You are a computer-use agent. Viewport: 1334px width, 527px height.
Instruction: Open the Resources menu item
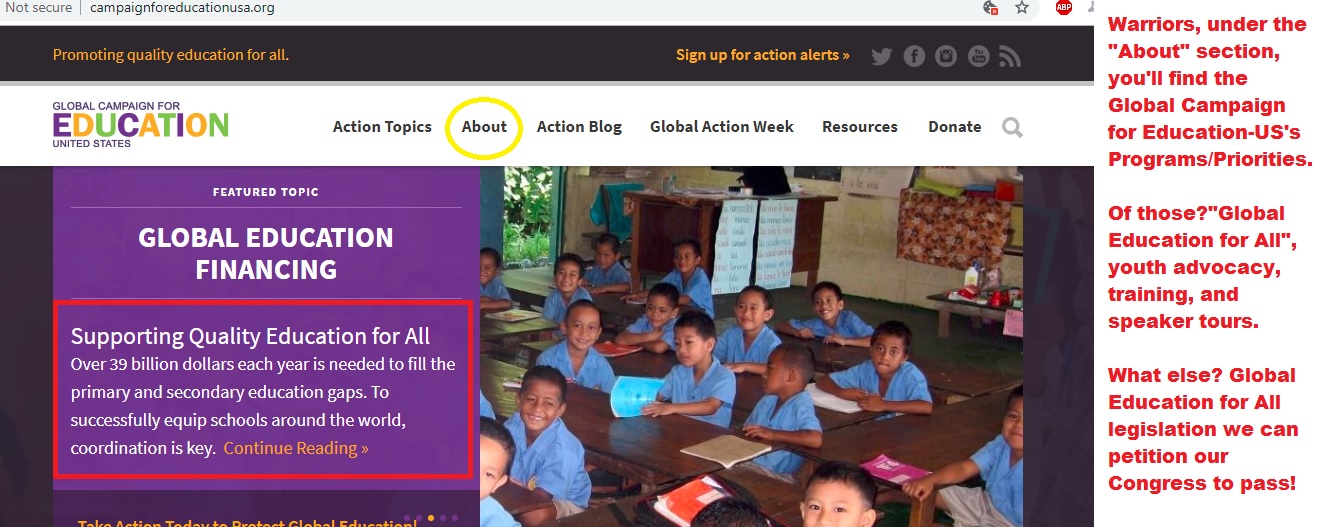[x=860, y=127]
